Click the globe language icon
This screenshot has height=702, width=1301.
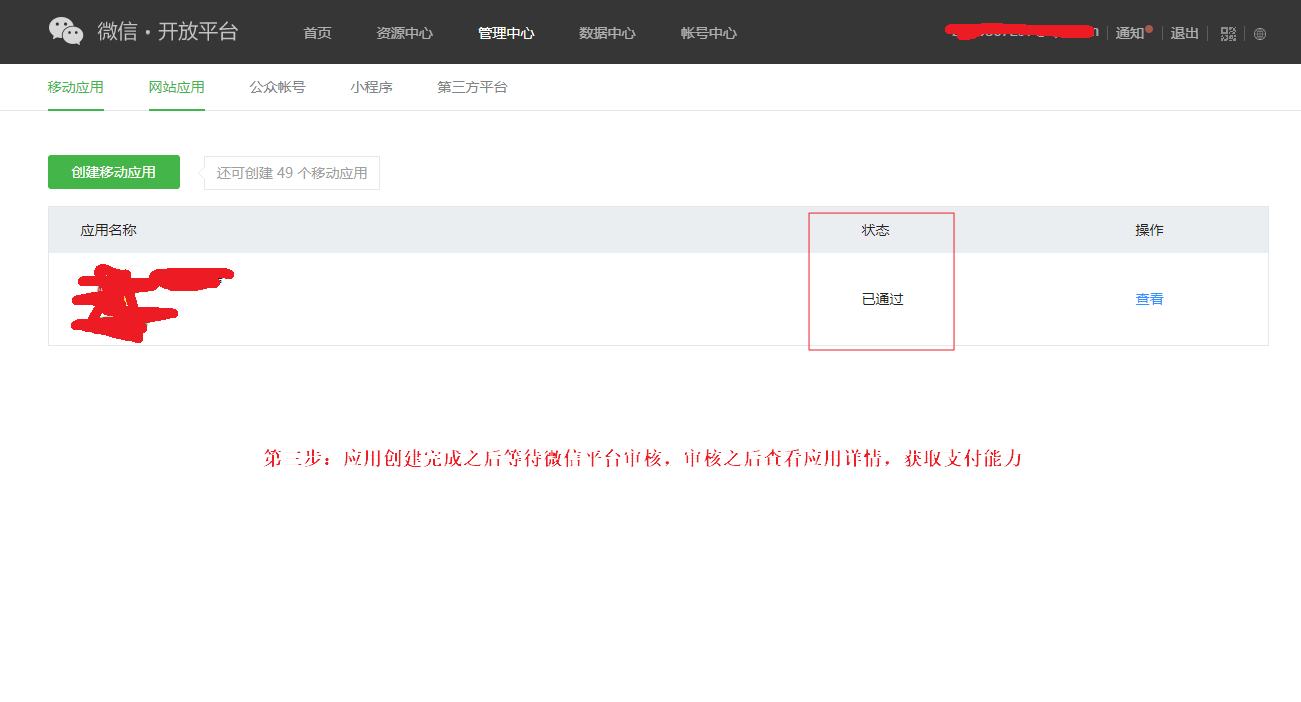click(1260, 33)
